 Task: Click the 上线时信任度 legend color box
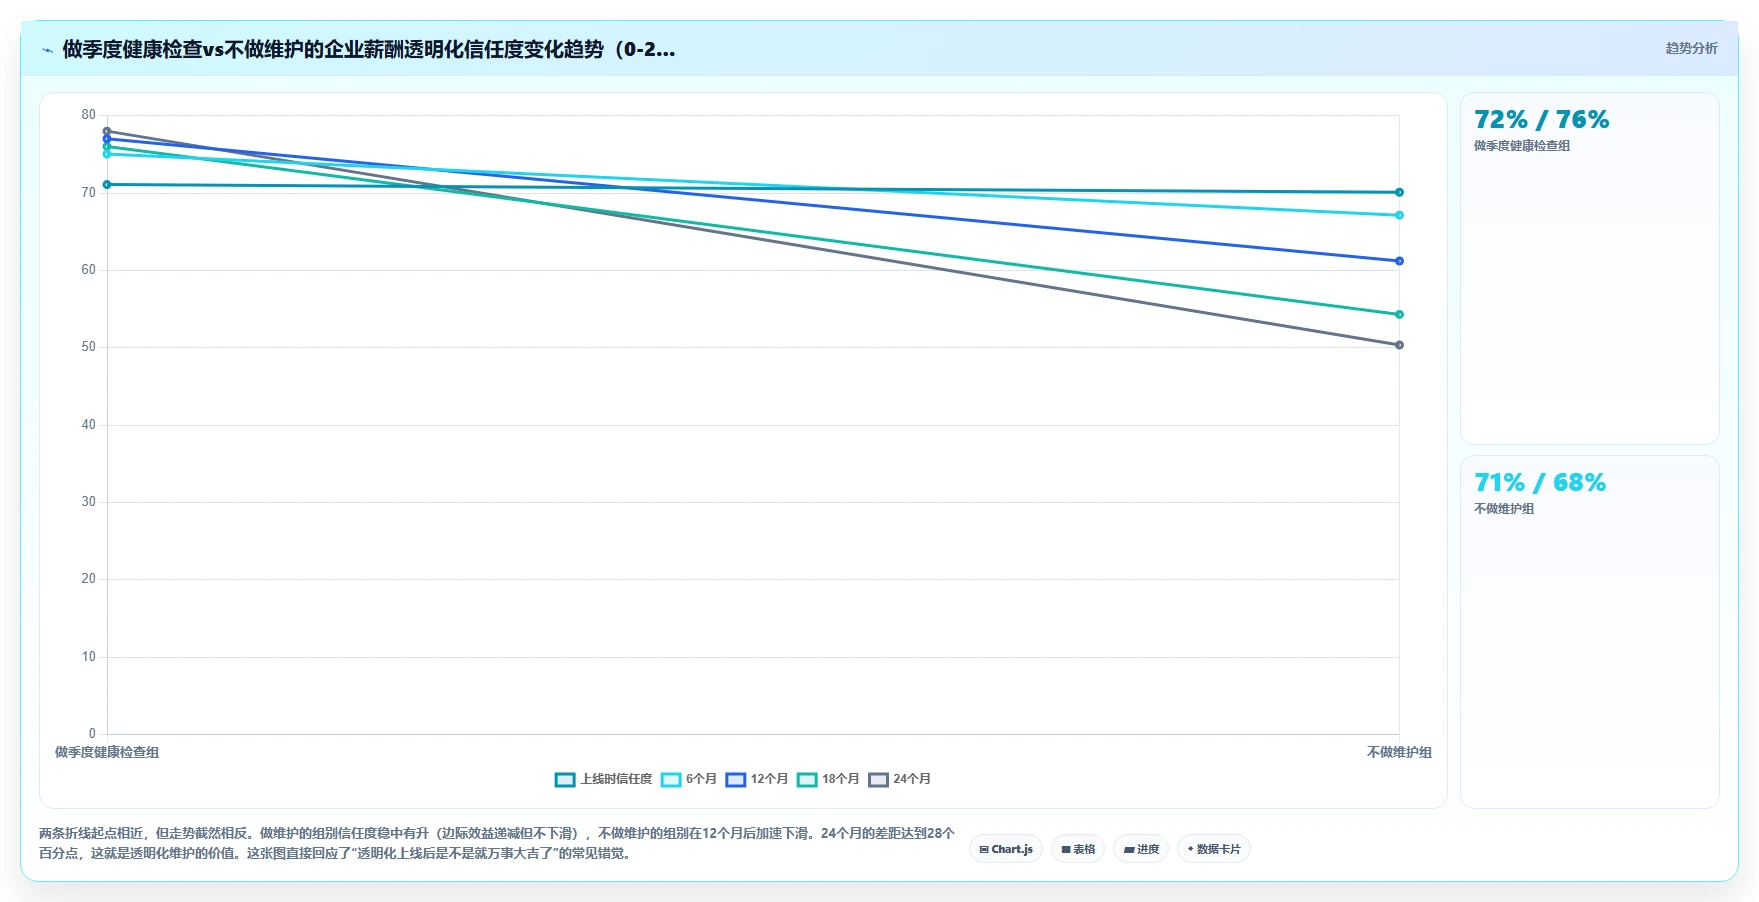565,780
